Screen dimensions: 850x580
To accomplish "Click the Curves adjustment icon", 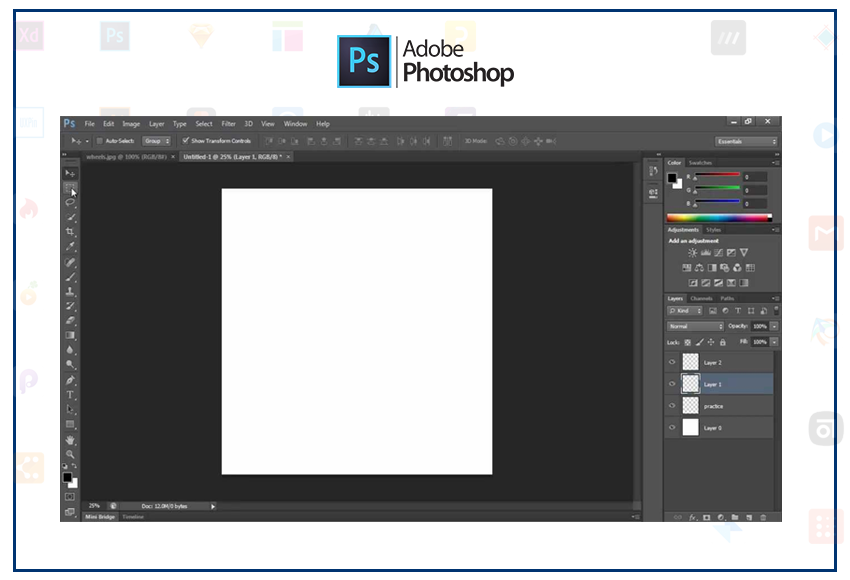I will pyautogui.click(x=718, y=253).
